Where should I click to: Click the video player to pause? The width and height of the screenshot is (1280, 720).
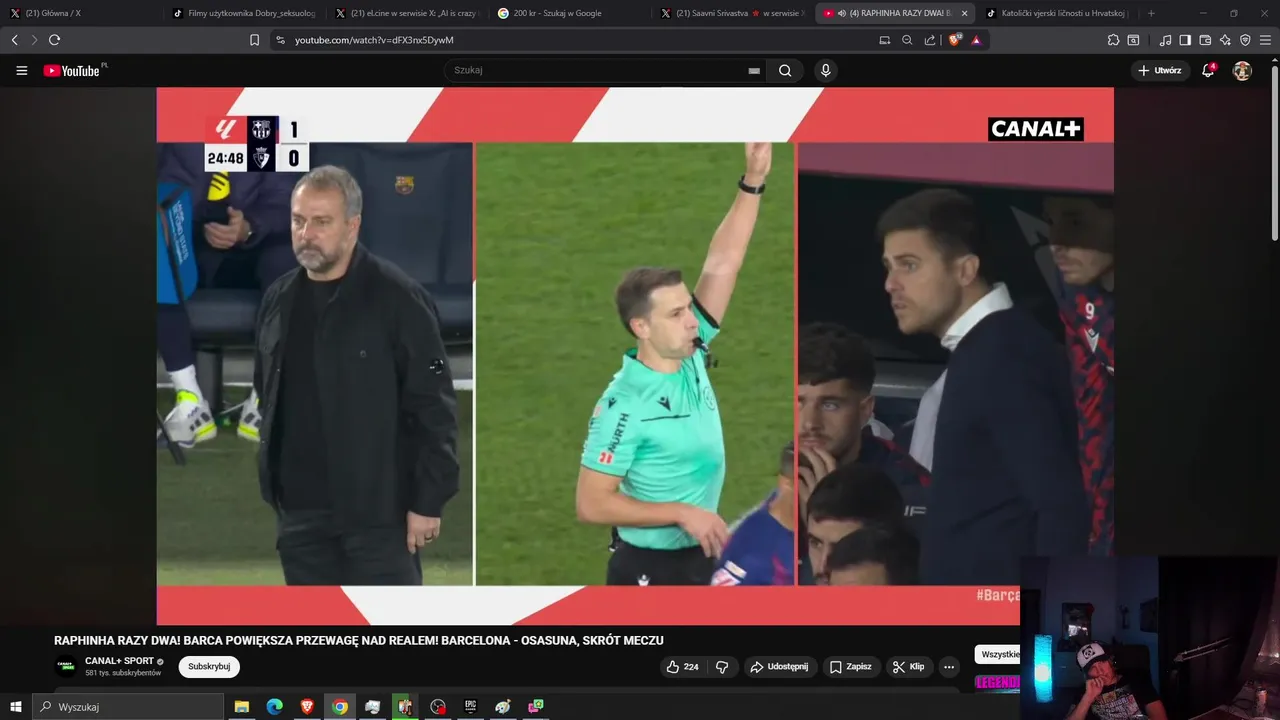coord(635,355)
